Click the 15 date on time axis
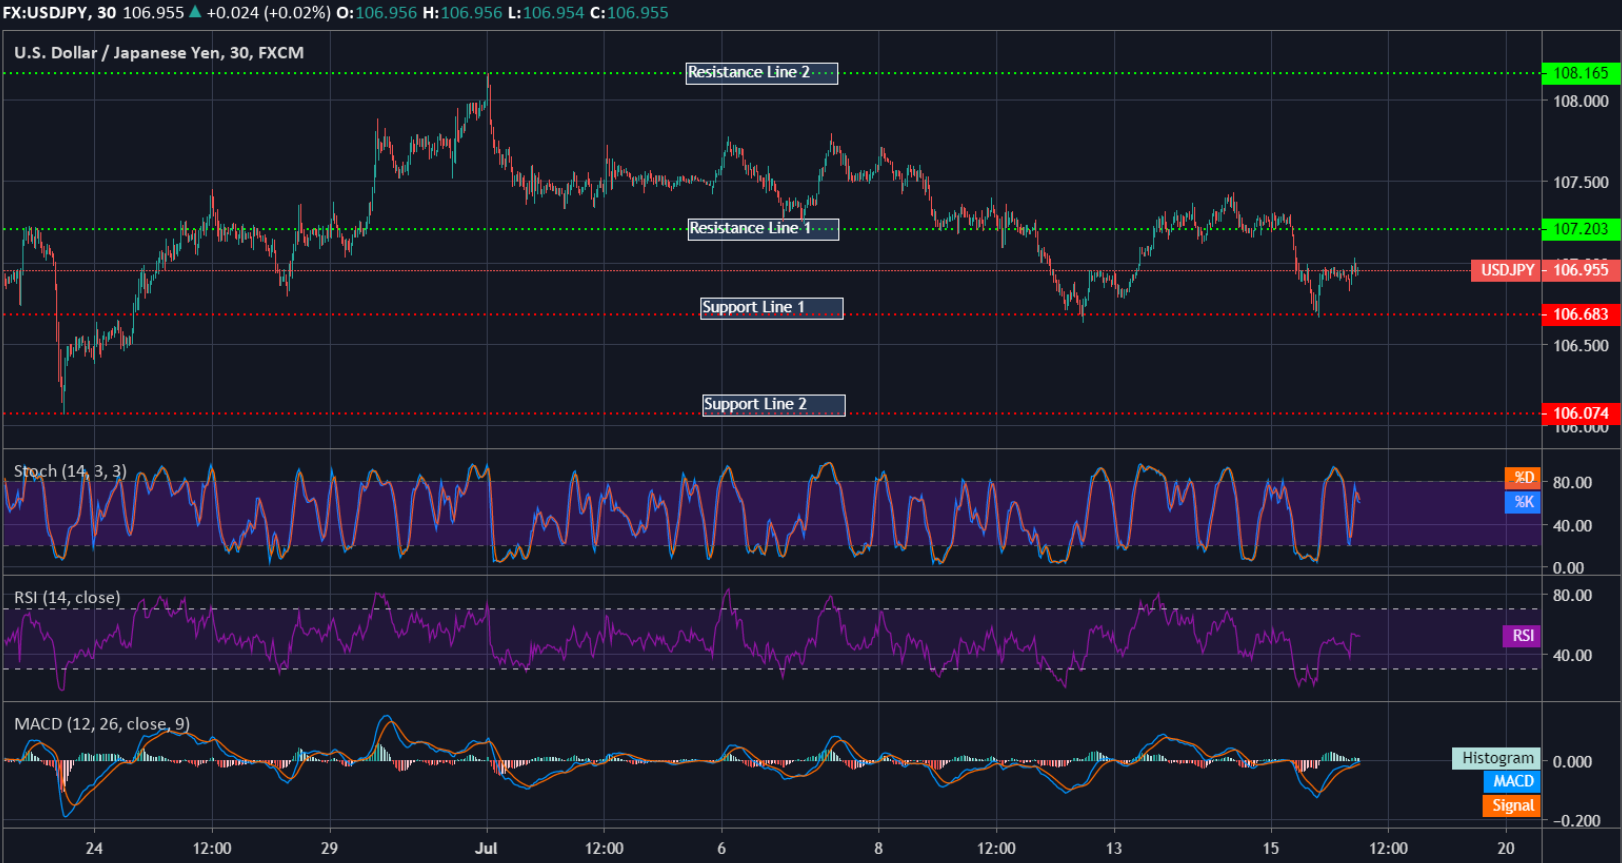1622x863 pixels. (x=1270, y=848)
